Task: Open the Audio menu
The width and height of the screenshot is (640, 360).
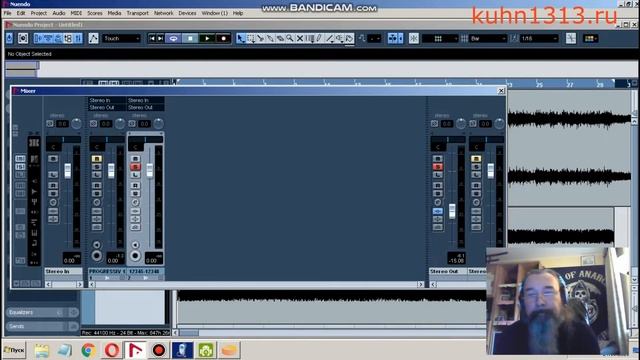Action: (59, 13)
